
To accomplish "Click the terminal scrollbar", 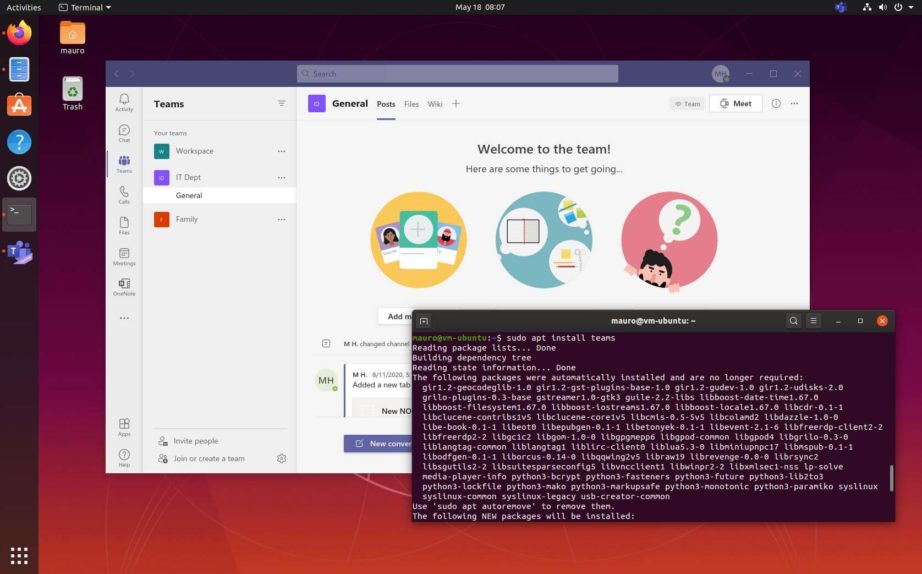I will 891,478.
